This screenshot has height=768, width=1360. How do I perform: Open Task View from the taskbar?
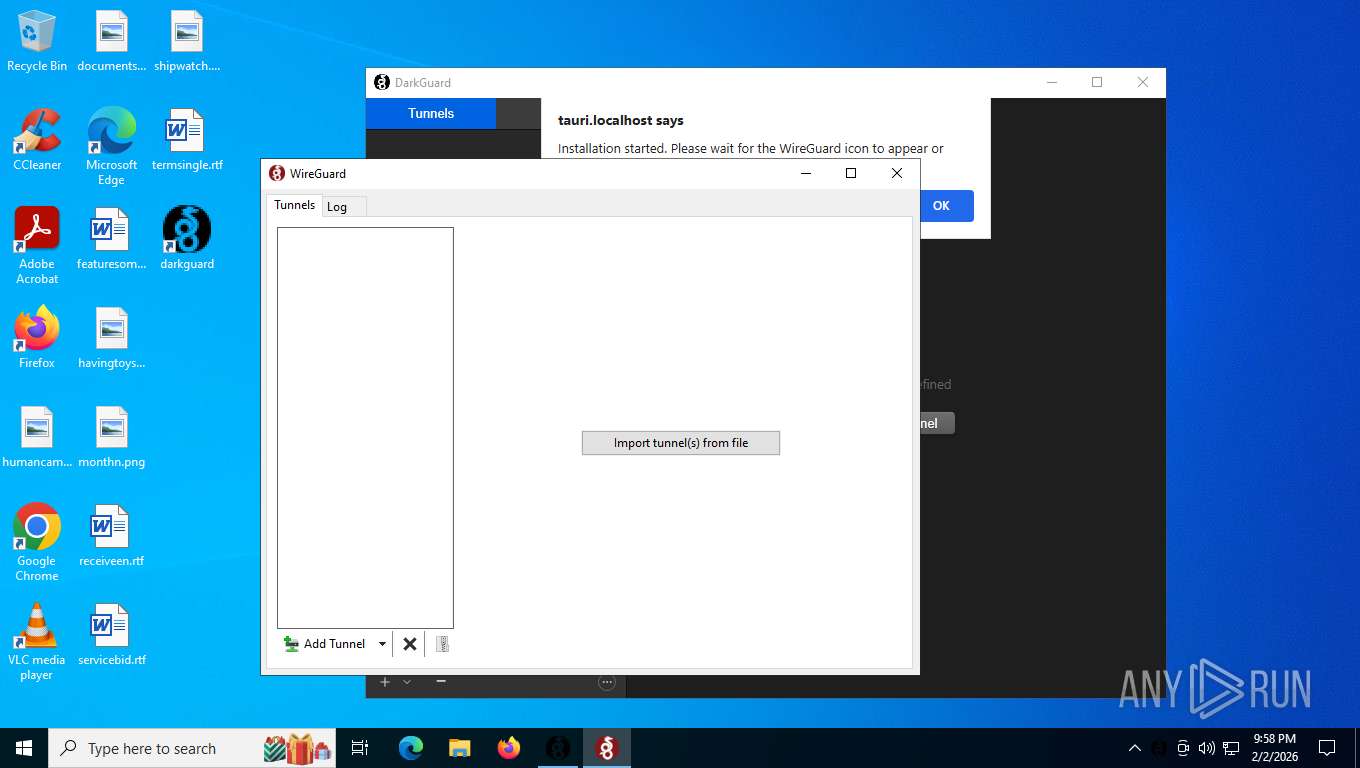(x=360, y=748)
